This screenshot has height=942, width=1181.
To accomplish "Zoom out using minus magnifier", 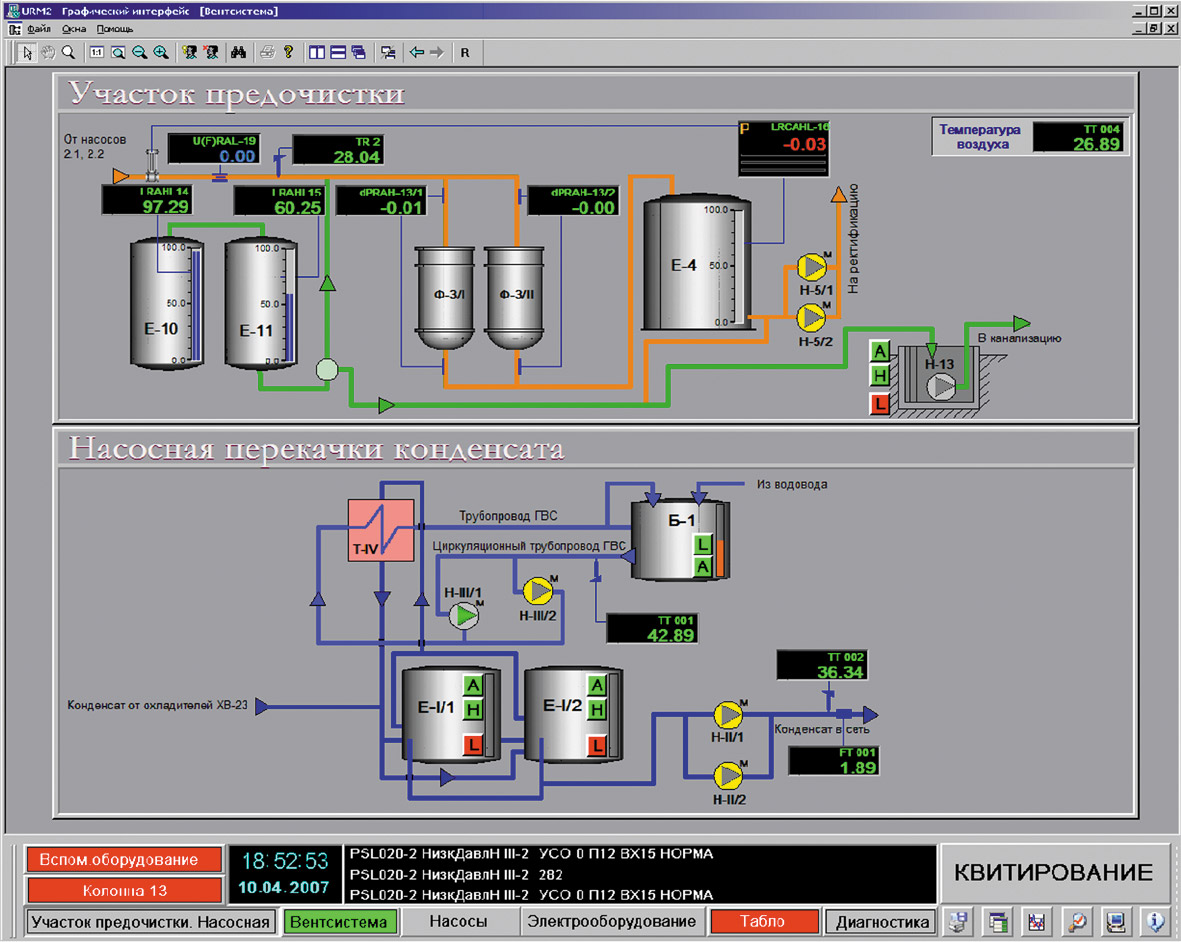I will click(x=139, y=53).
